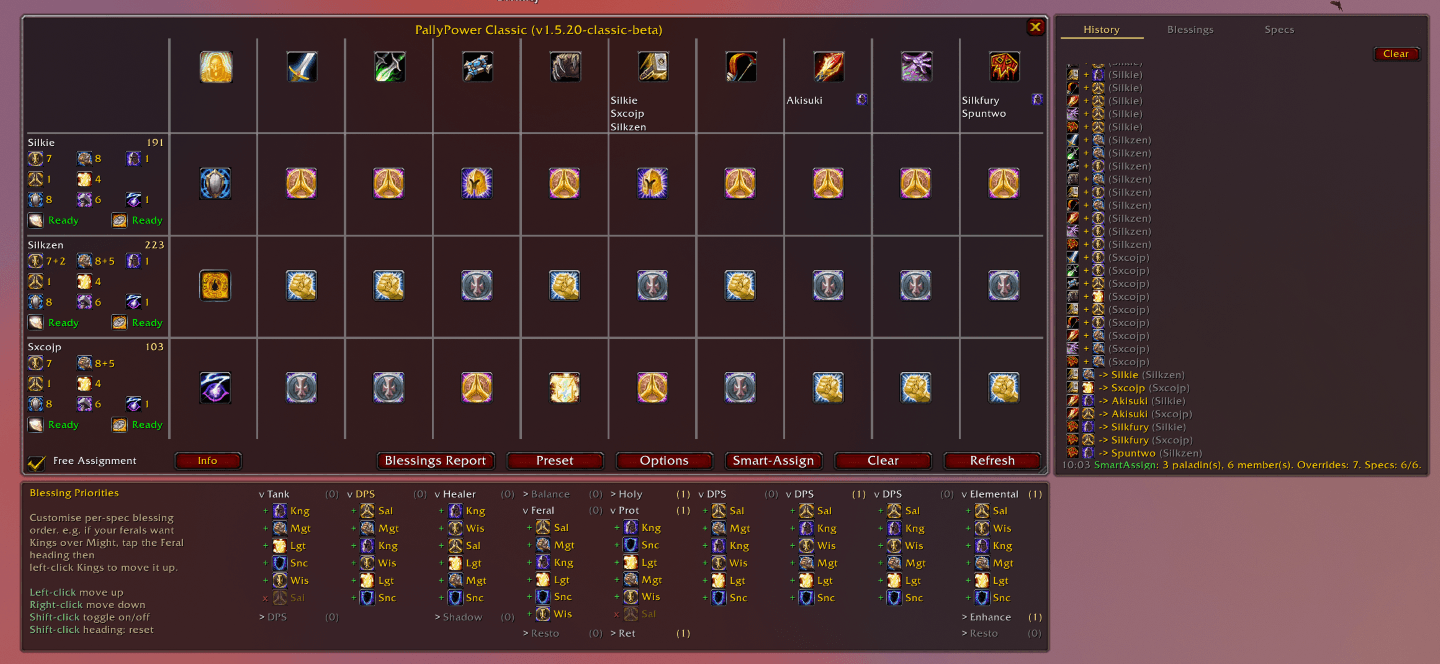Screen dimensions: 1440x664
Task: Click the Mage class fire staff icon
Action: click(x=829, y=67)
